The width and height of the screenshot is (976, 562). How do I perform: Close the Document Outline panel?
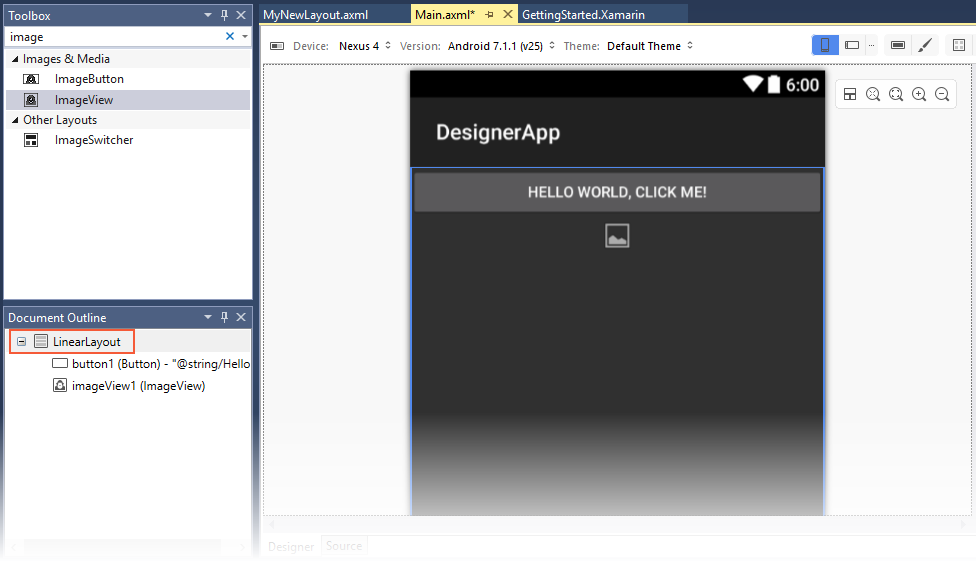pos(241,317)
